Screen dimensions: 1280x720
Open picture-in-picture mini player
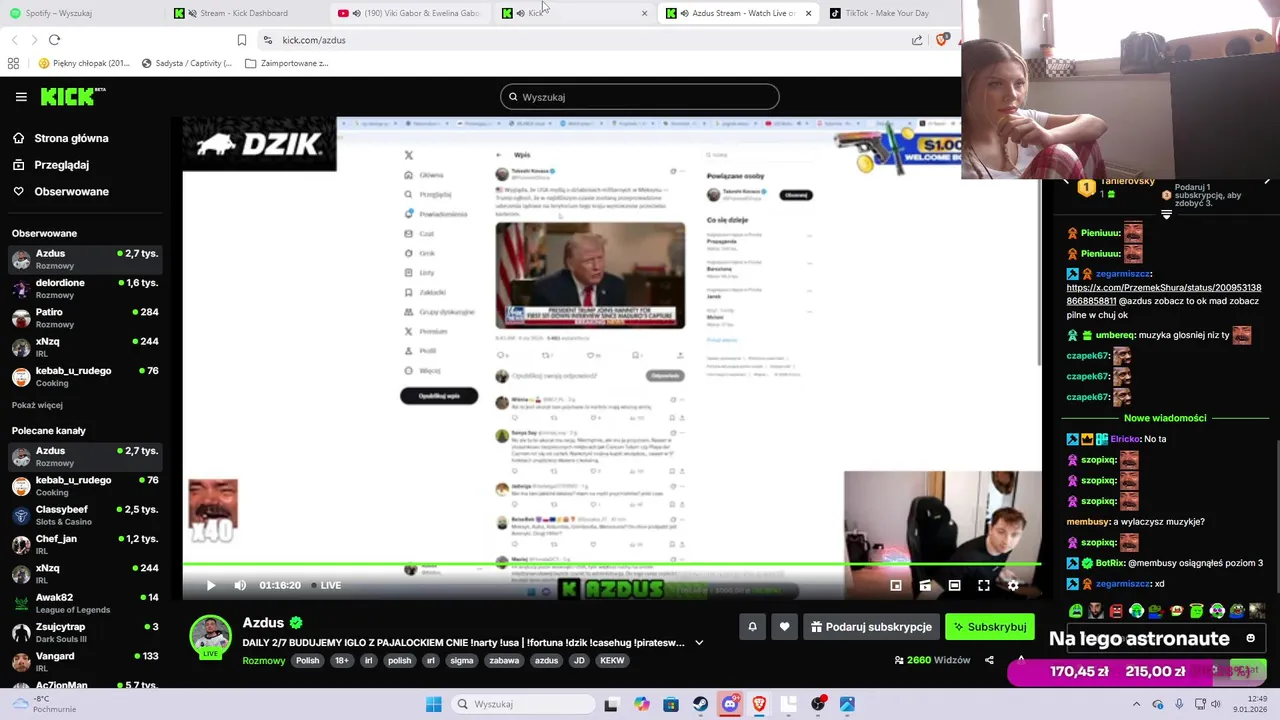[896, 585]
